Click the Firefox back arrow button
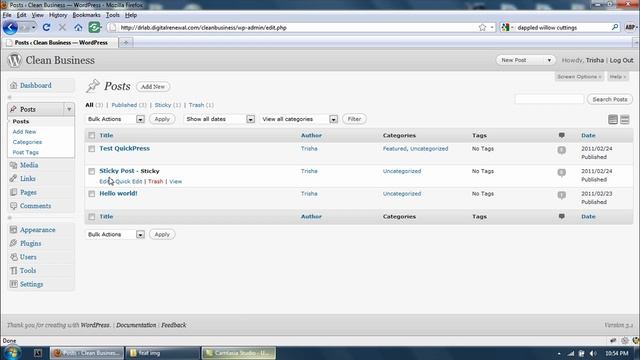 (10, 28)
